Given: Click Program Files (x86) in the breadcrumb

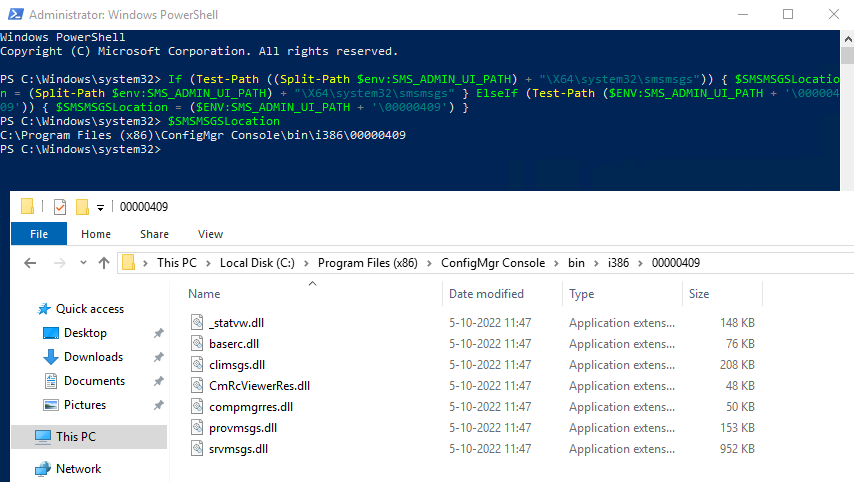Looking at the screenshot, I should [x=368, y=263].
